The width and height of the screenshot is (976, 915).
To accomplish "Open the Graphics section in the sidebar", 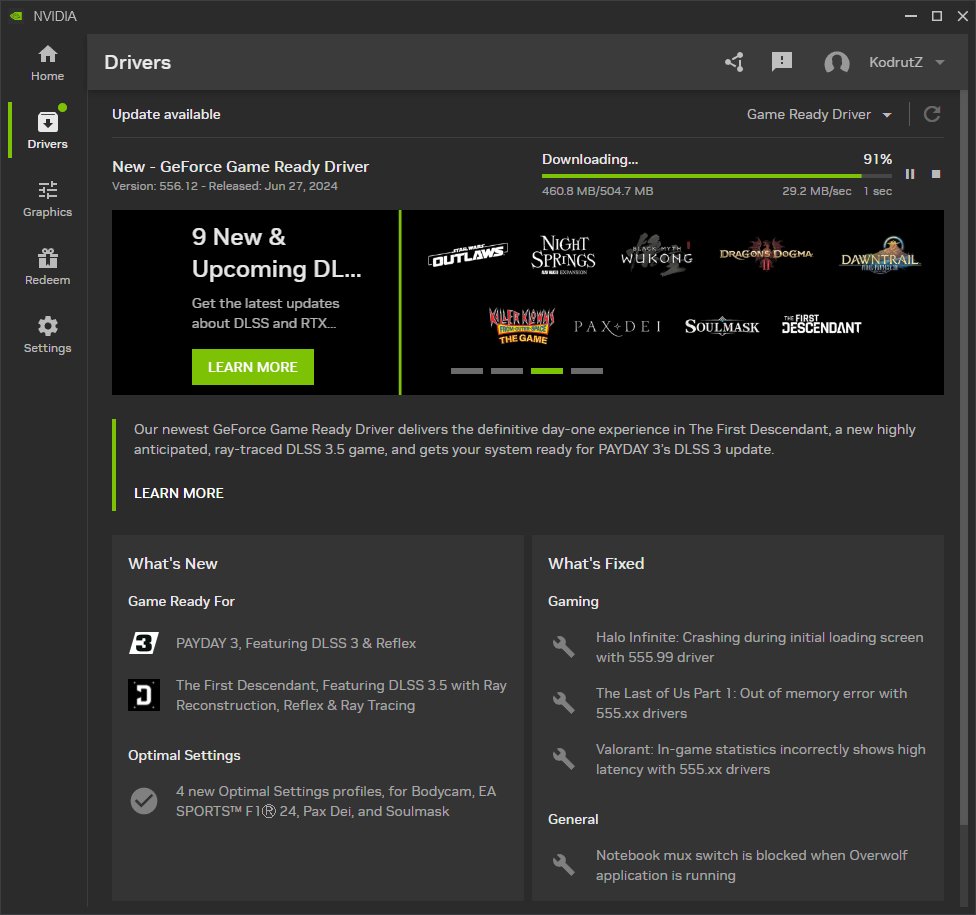I will click(x=47, y=199).
